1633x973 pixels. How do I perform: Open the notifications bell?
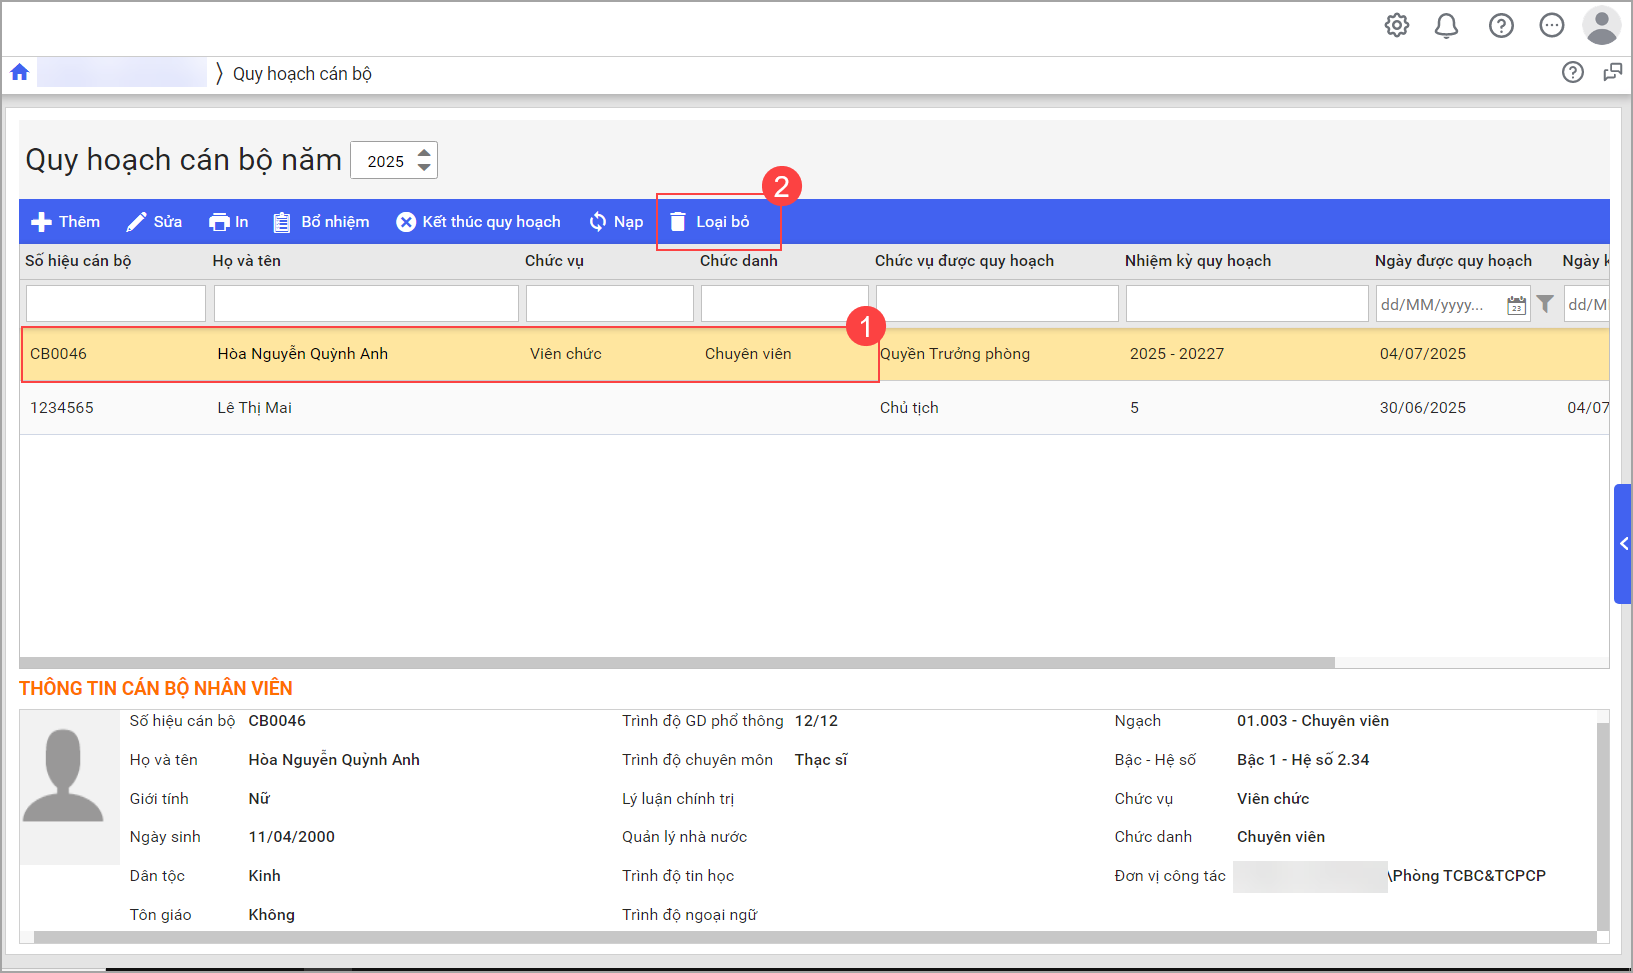(x=1446, y=26)
